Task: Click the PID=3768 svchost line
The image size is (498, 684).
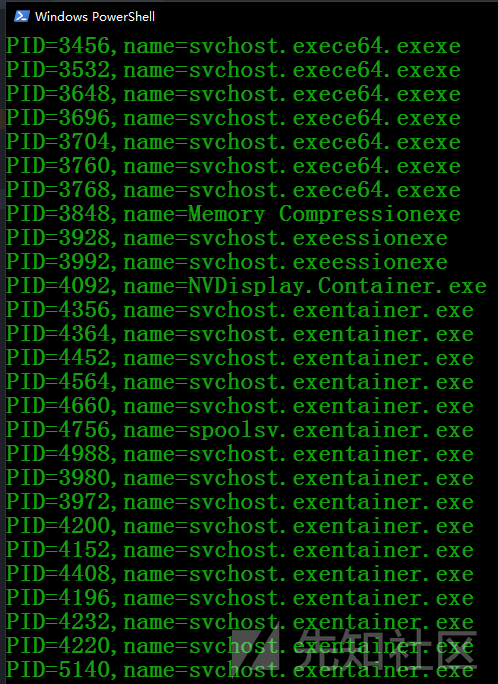Action: point(233,190)
